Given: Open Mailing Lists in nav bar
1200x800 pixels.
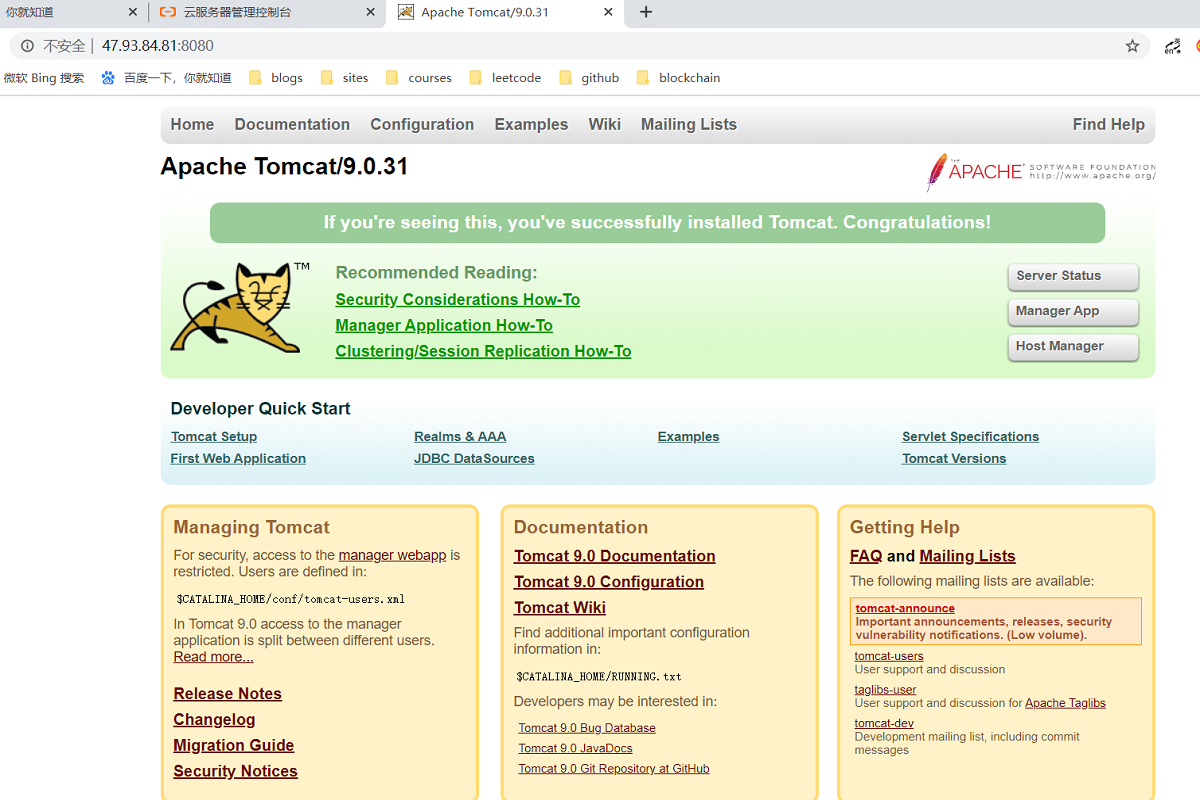Looking at the screenshot, I should (x=689, y=125).
